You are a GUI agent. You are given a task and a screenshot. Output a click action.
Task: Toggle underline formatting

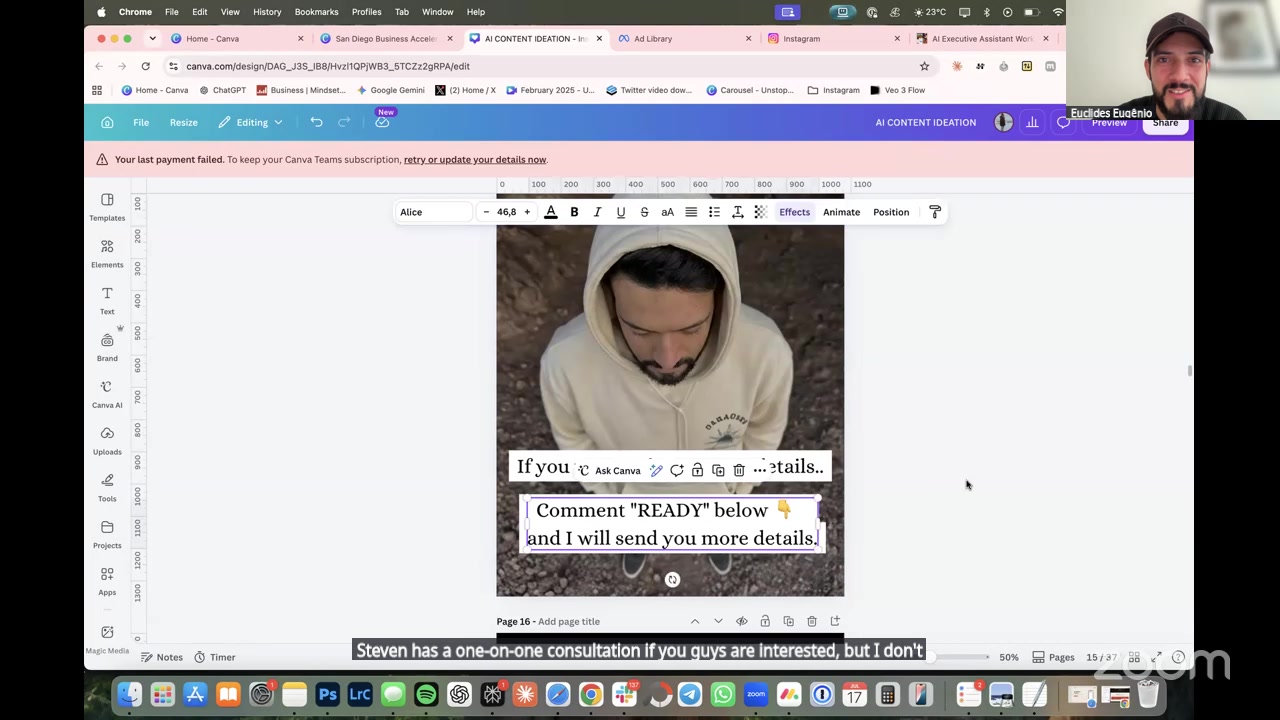point(621,212)
